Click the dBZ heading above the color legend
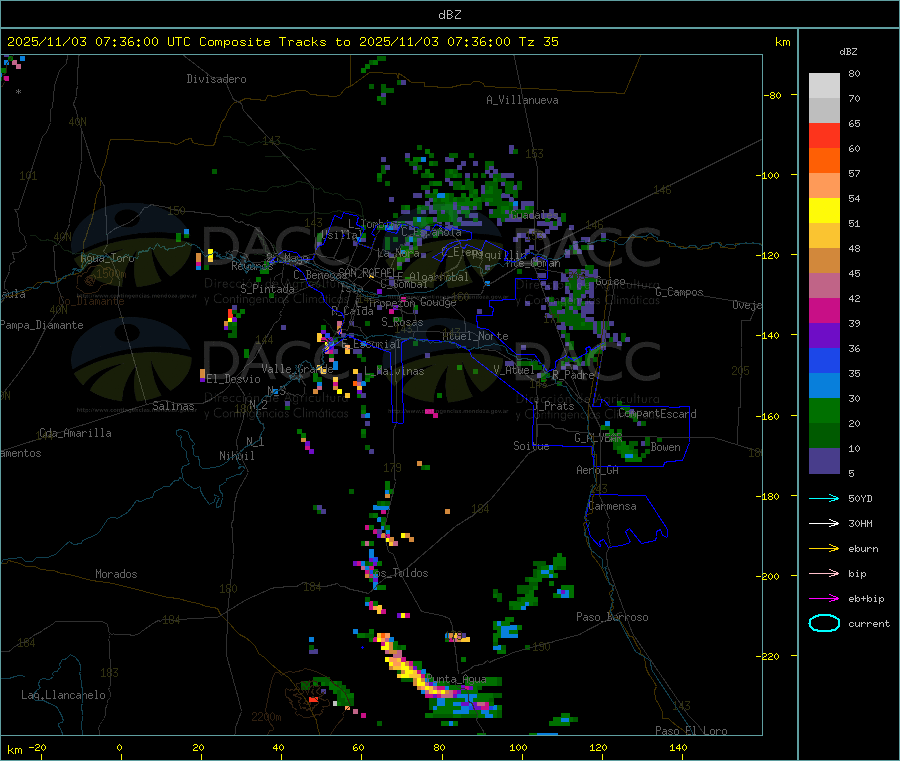 pos(848,52)
